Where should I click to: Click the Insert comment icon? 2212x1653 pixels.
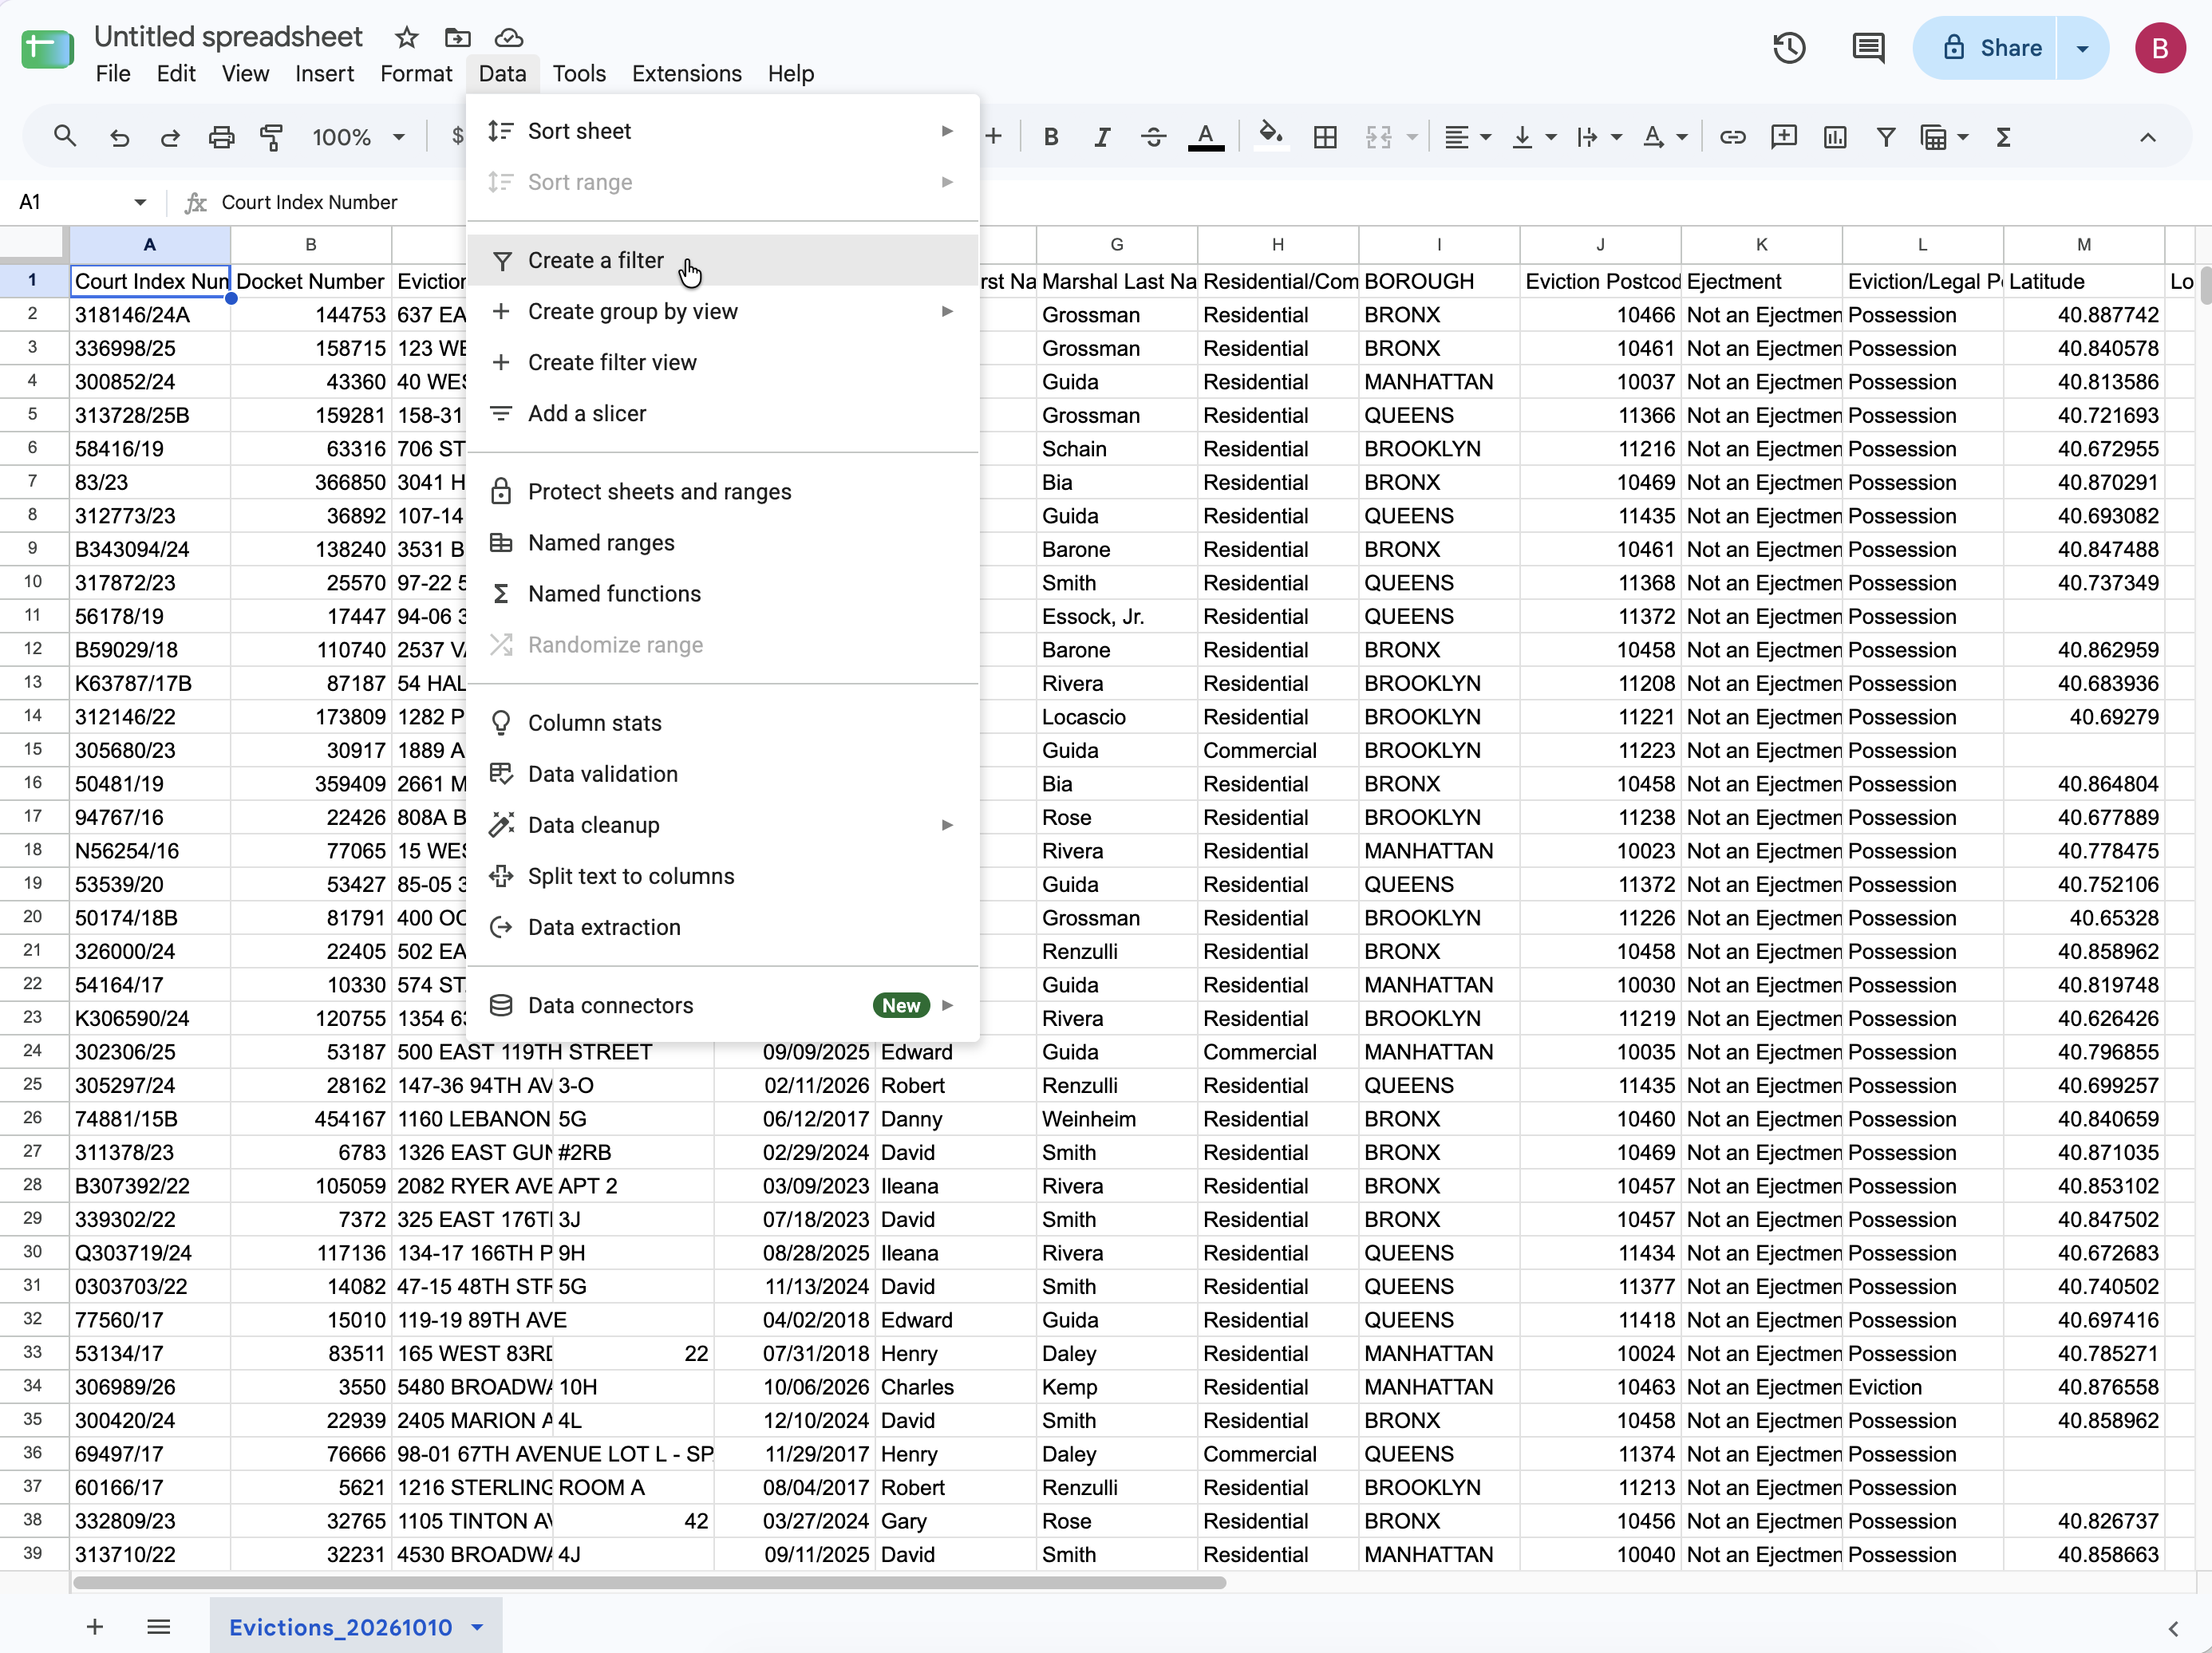pos(1784,137)
